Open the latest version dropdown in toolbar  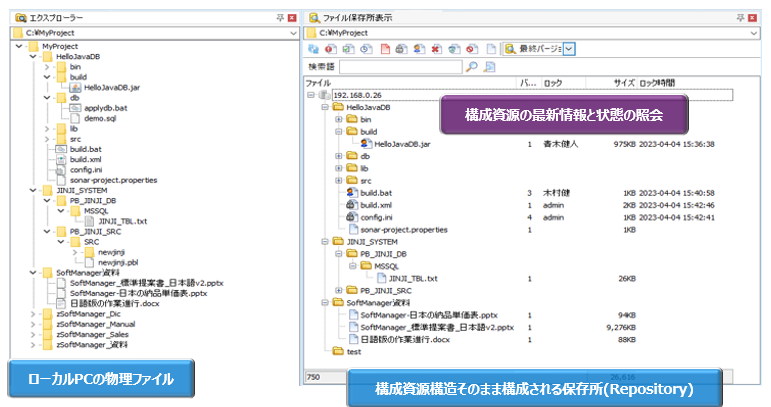pyautogui.click(x=568, y=48)
